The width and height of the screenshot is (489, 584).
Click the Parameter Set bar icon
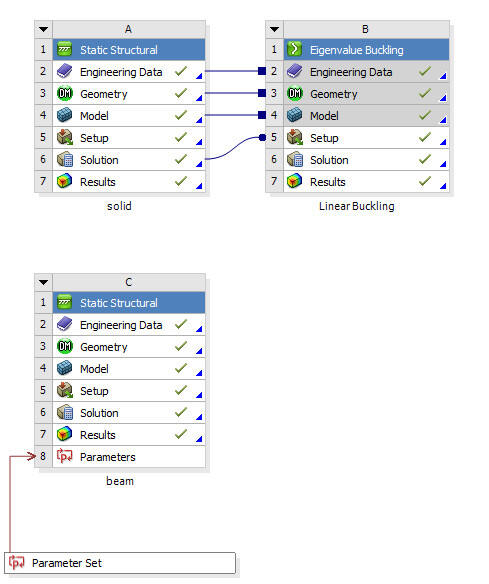pos(16,562)
